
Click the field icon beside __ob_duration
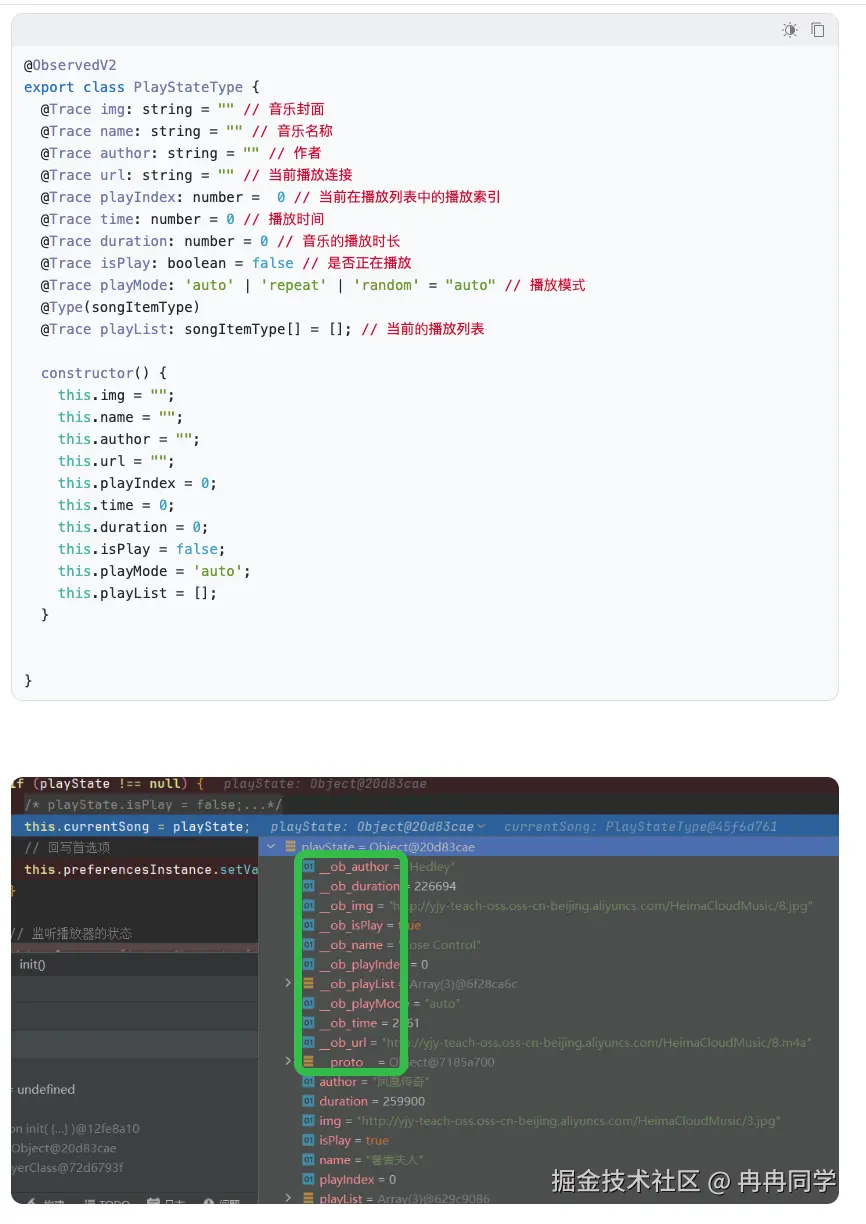[308, 886]
